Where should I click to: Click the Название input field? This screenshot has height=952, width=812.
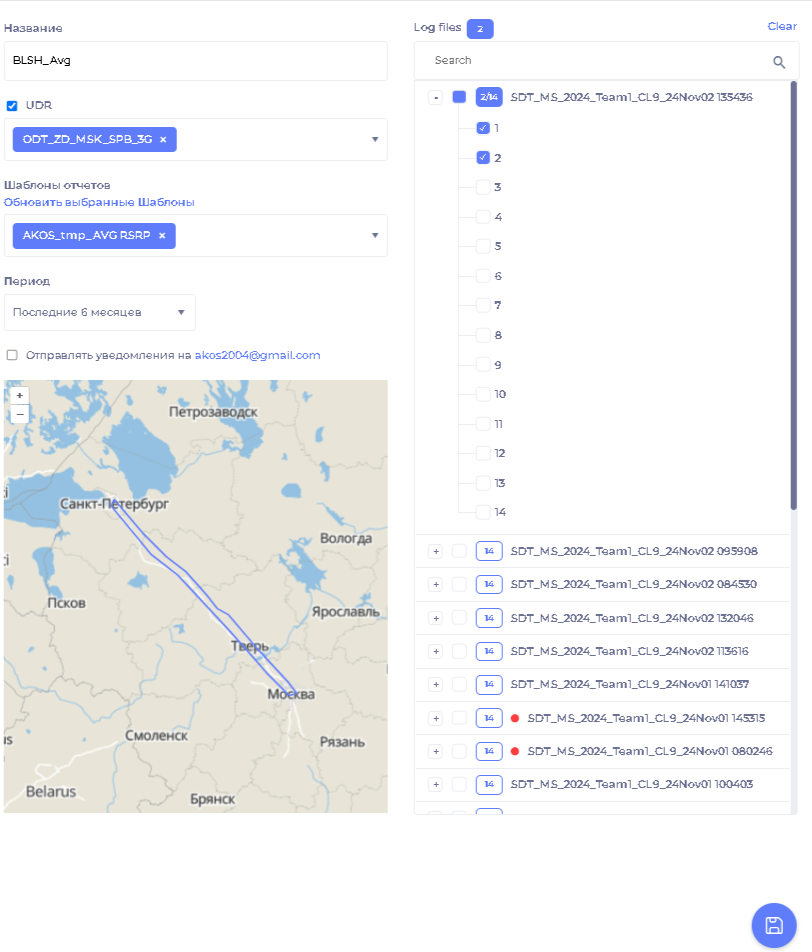(x=195, y=60)
